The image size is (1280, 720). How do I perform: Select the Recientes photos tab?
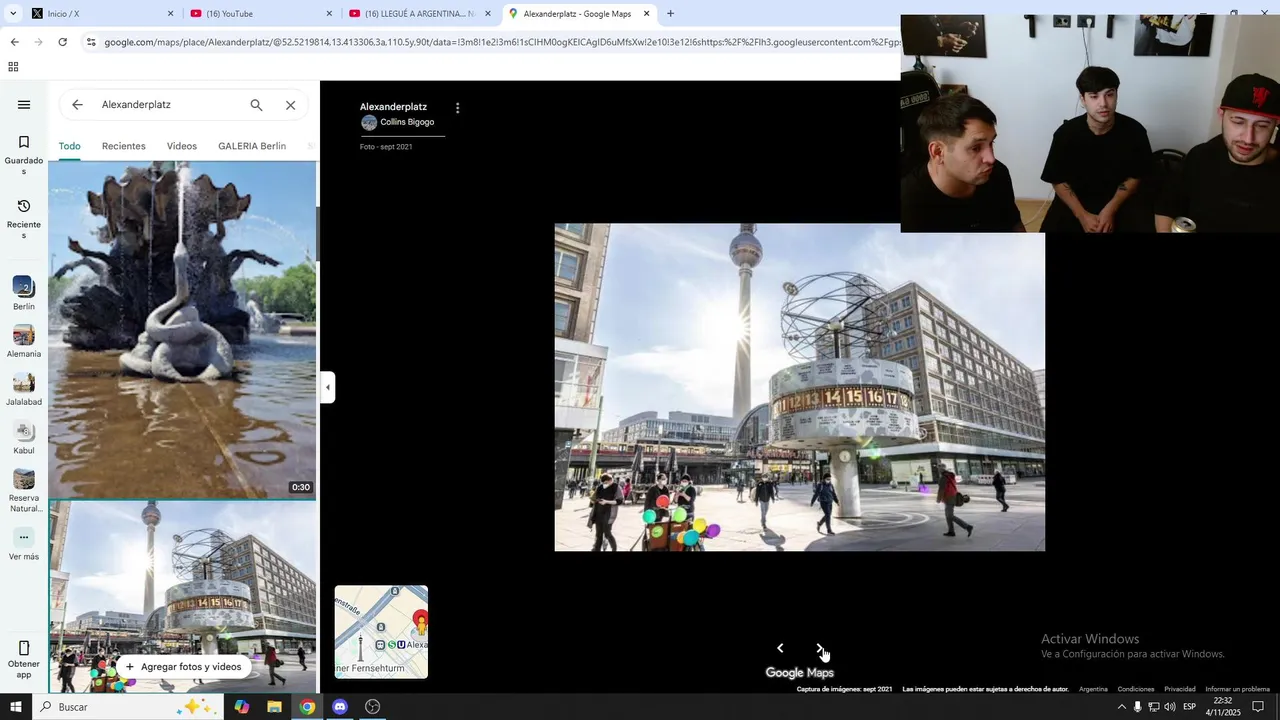coord(124,146)
